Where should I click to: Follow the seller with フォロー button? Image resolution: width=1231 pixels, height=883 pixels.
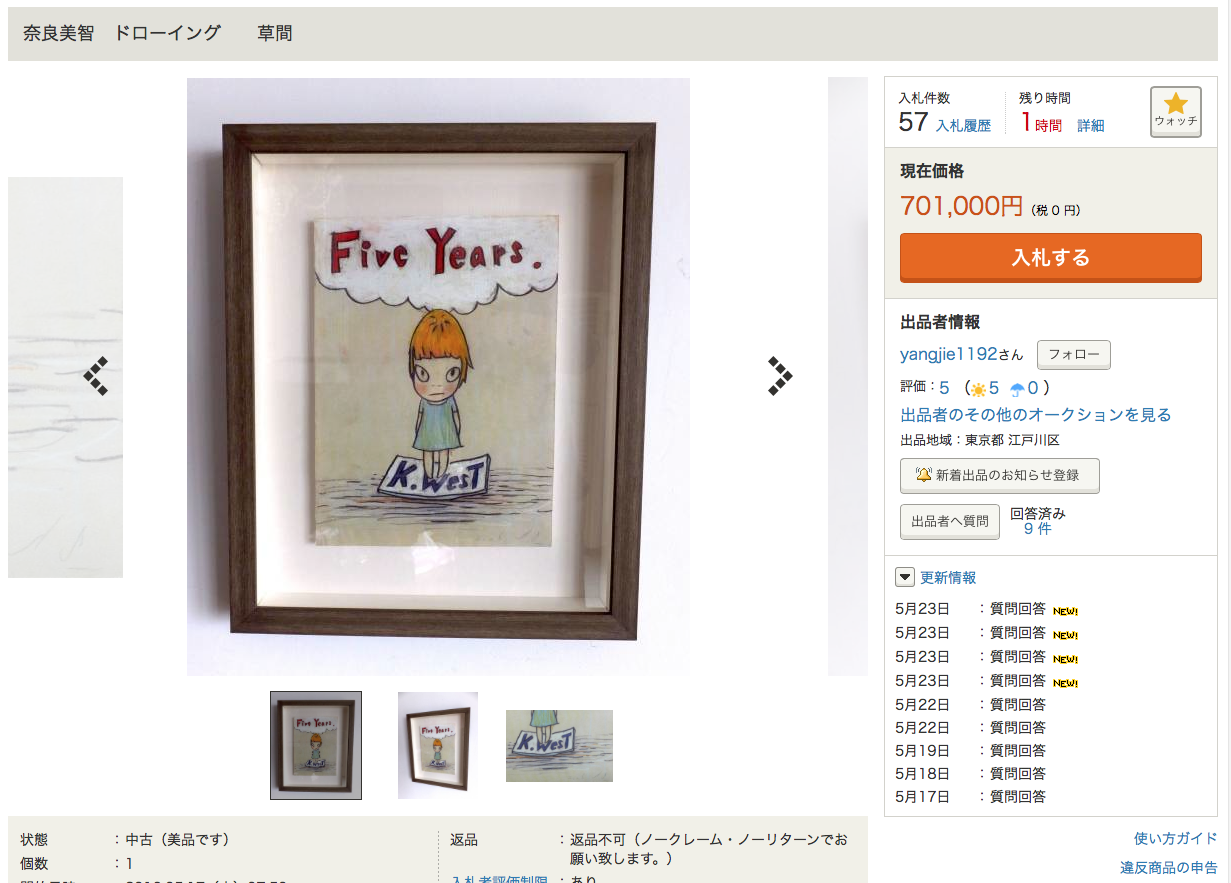1074,355
